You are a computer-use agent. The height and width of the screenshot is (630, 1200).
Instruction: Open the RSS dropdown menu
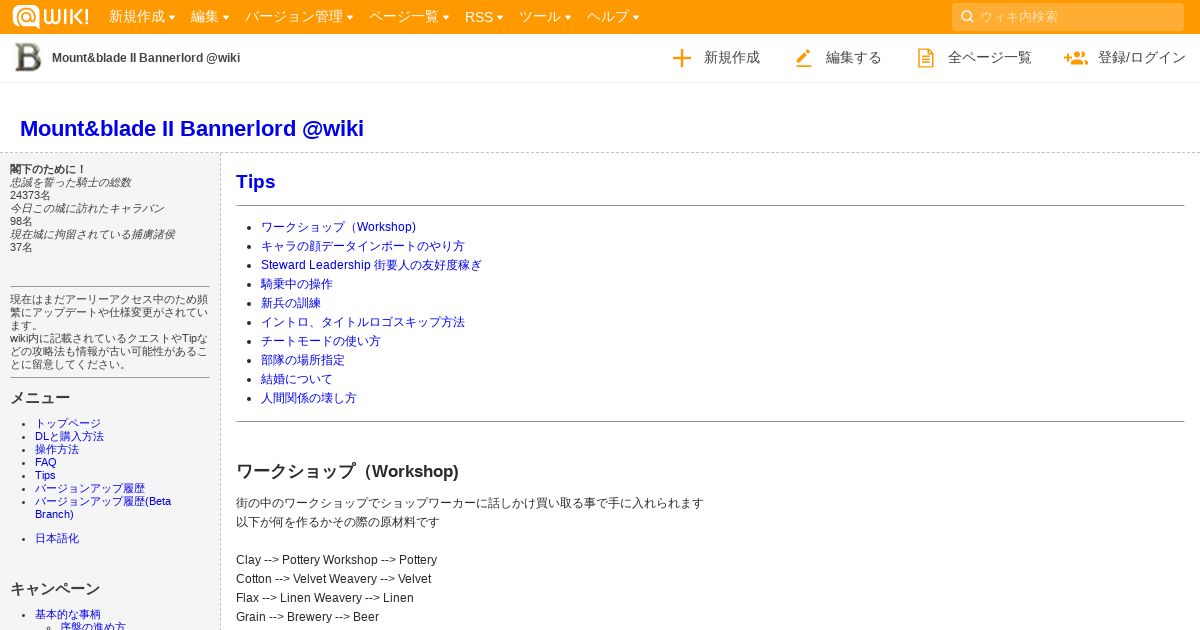(x=484, y=17)
